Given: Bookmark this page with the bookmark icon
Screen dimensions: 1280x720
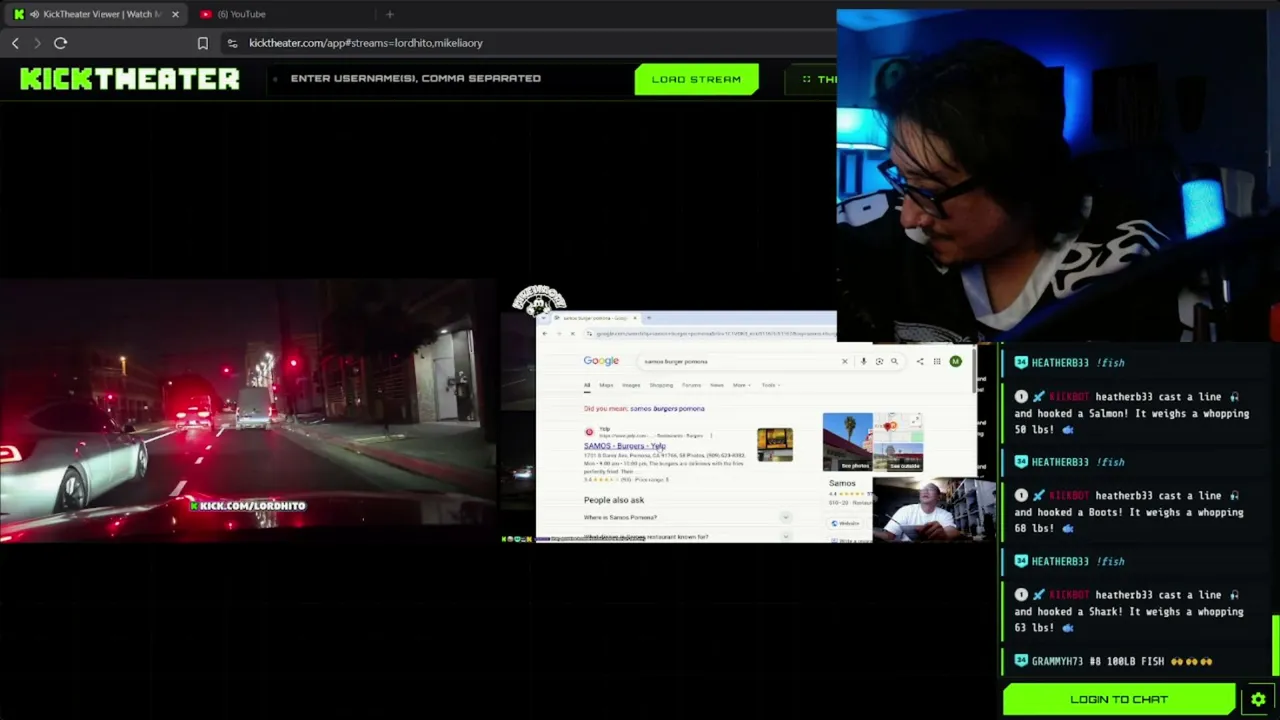Looking at the screenshot, I should click(x=203, y=43).
